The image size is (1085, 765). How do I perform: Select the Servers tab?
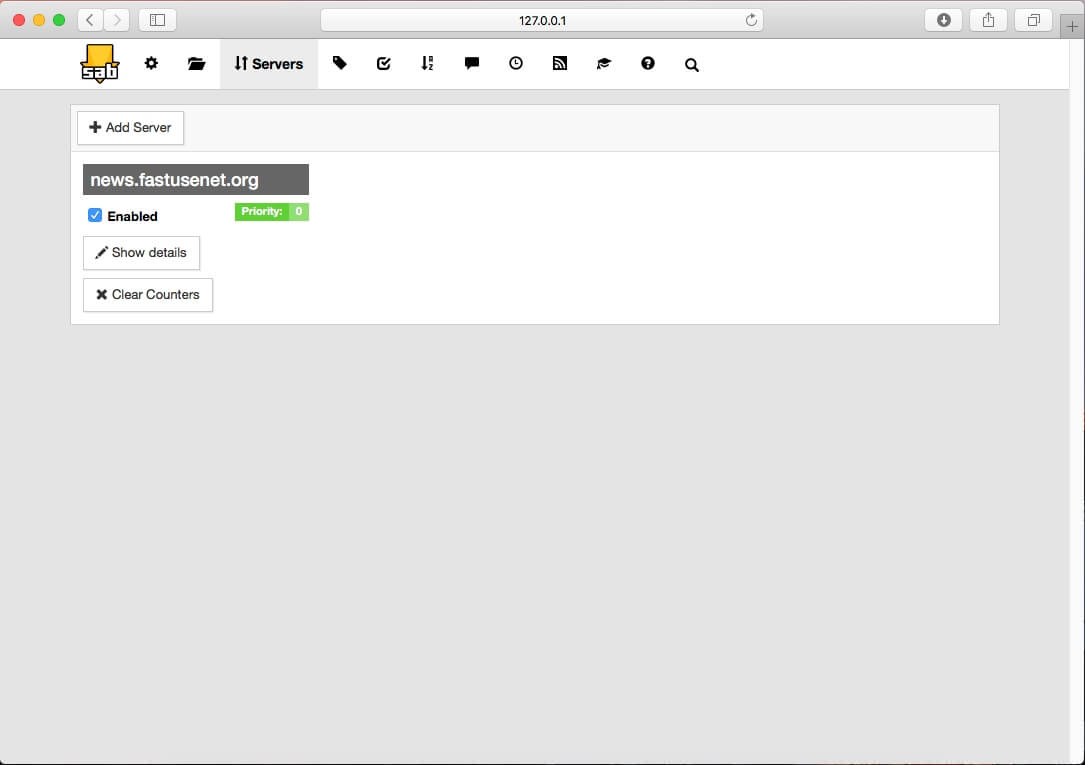coord(269,64)
